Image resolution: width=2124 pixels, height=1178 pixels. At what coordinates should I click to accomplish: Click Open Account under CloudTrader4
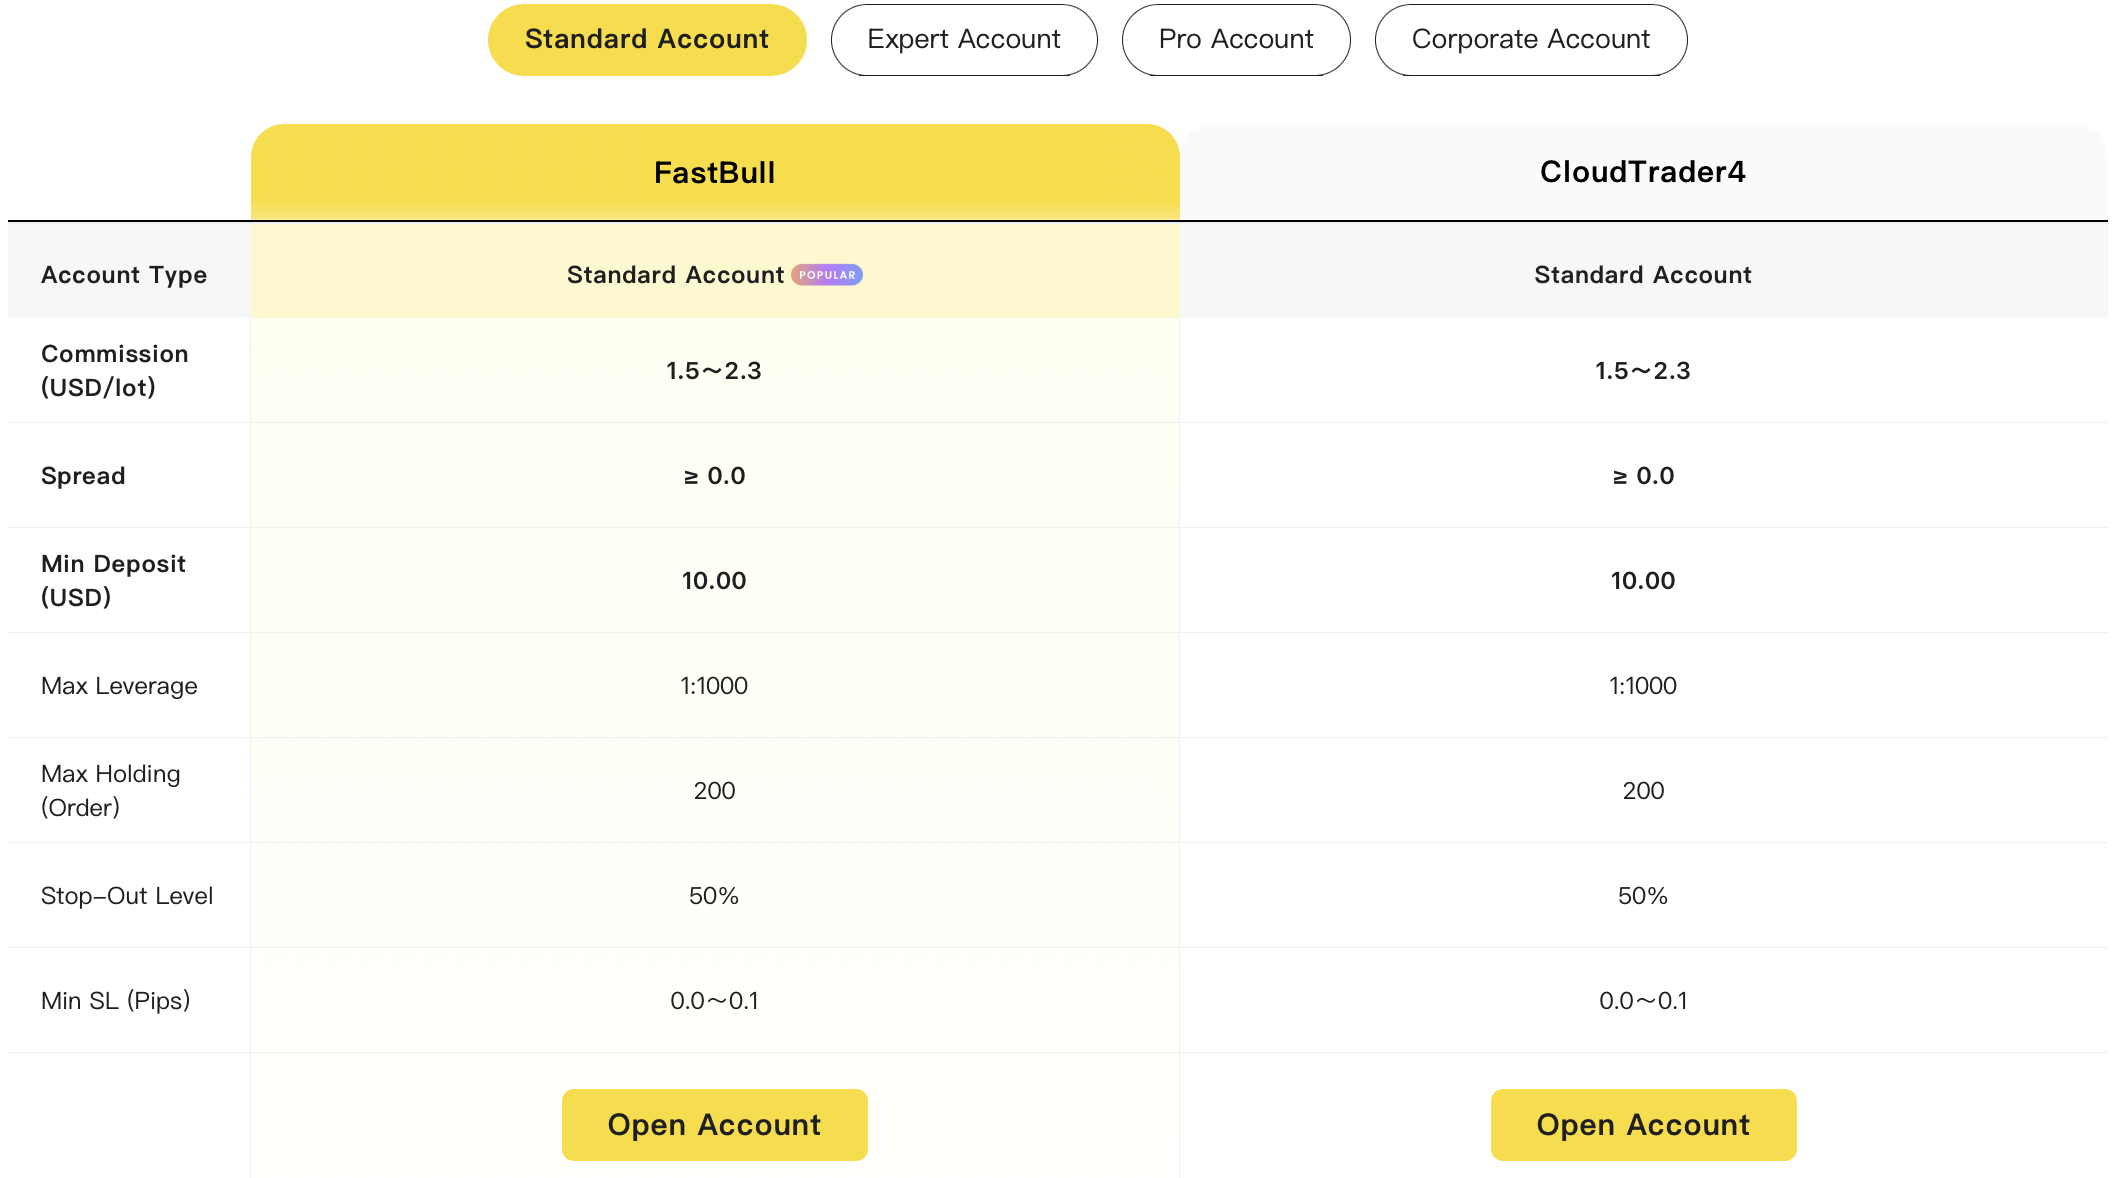[x=1644, y=1125]
